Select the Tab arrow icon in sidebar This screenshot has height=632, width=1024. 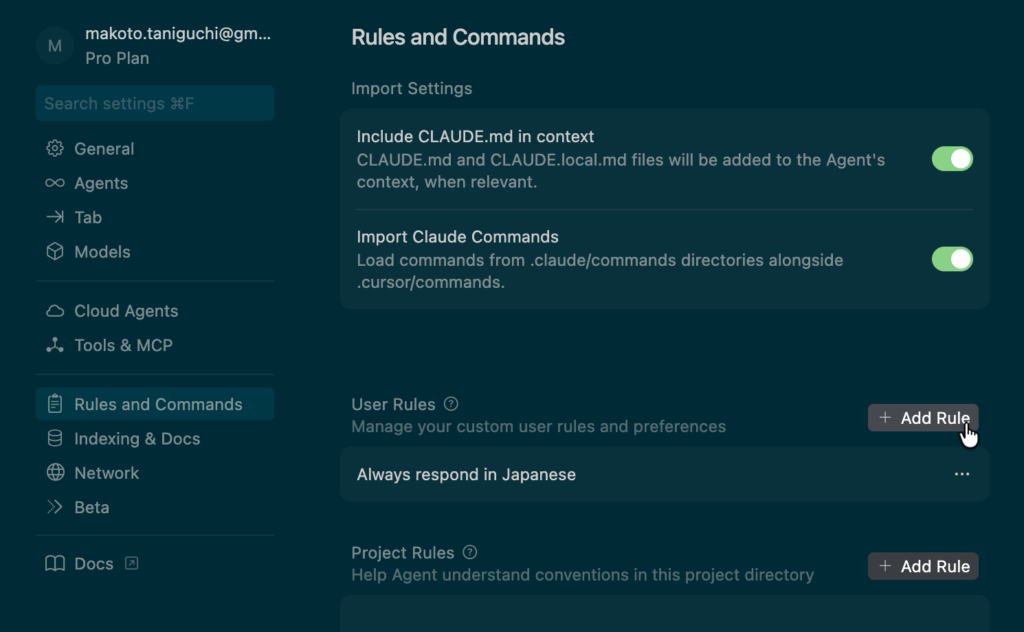click(55, 217)
